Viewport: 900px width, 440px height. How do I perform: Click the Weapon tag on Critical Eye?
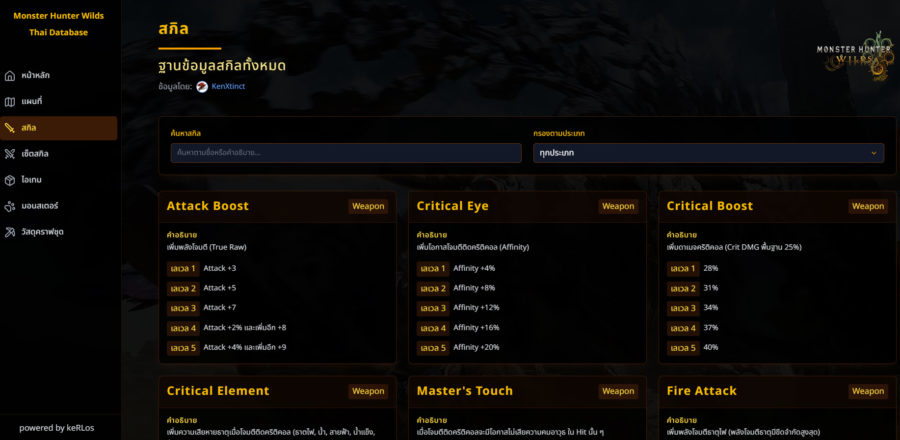click(x=618, y=207)
